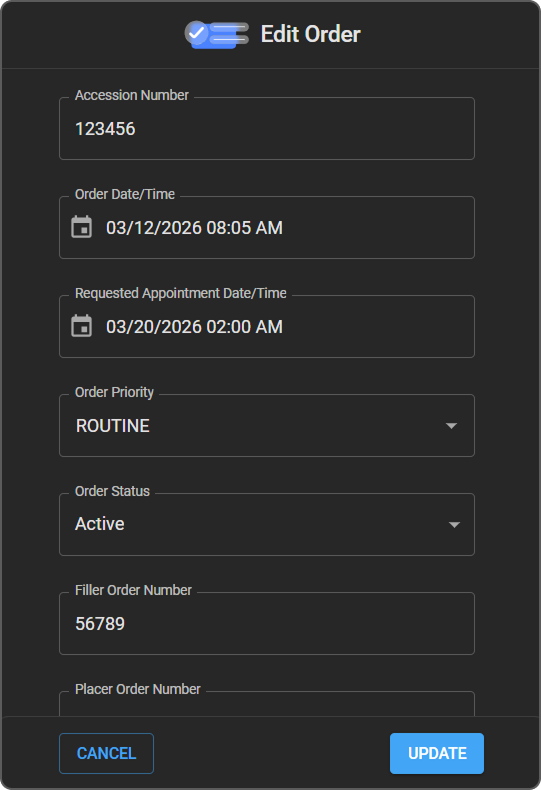Click the Order Priority label
This screenshot has width=541, height=790.
tap(114, 392)
